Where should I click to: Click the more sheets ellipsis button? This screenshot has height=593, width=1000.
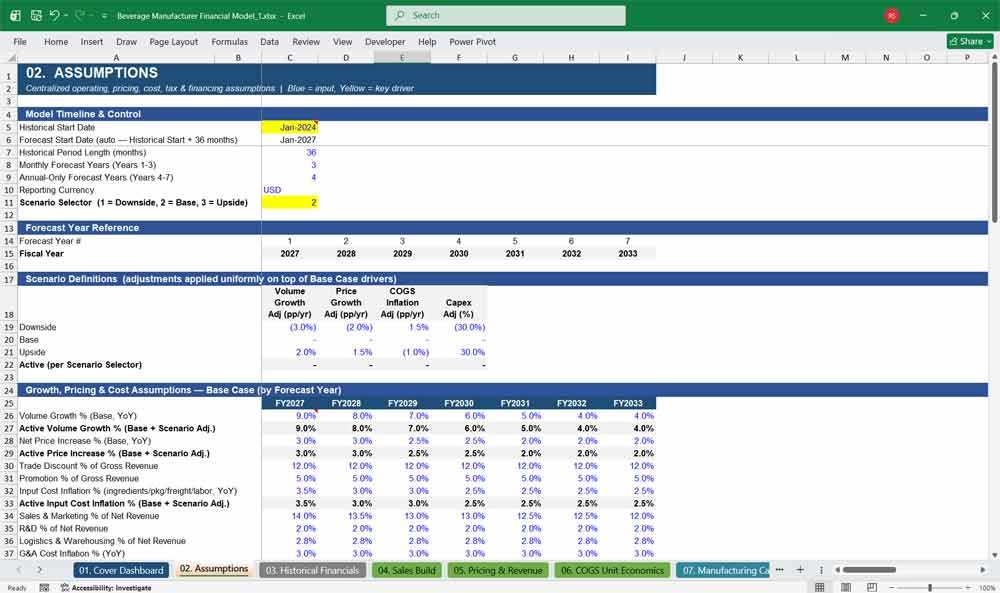pos(779,570)
